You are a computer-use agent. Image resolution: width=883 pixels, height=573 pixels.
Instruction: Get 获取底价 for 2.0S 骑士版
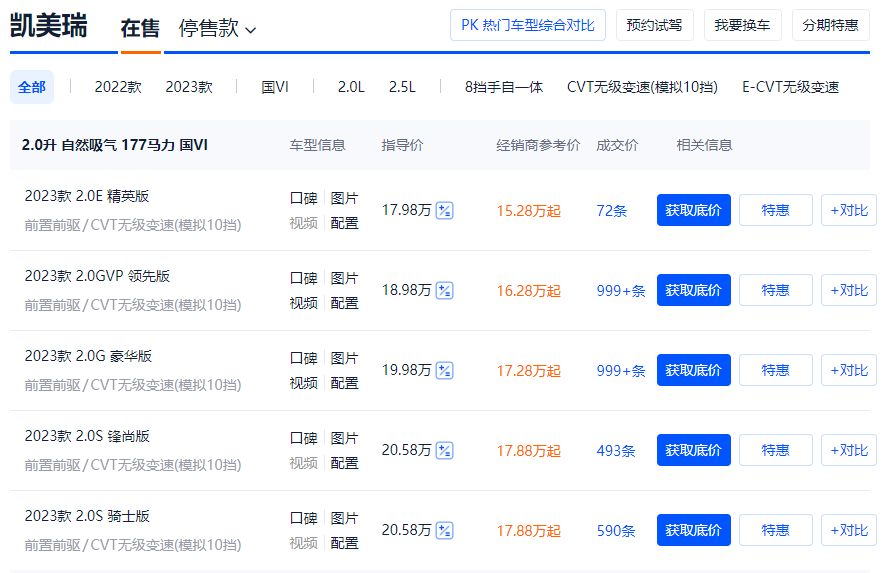click(693, 530)
